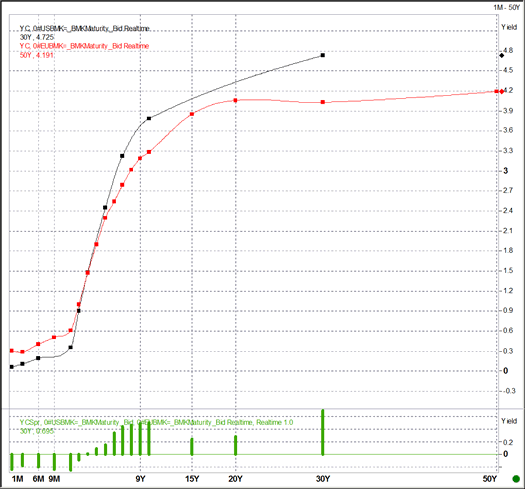Click the '30Y' maturity label on x-axis
This screenshot has height=489, width=525.
coord(323,479)
